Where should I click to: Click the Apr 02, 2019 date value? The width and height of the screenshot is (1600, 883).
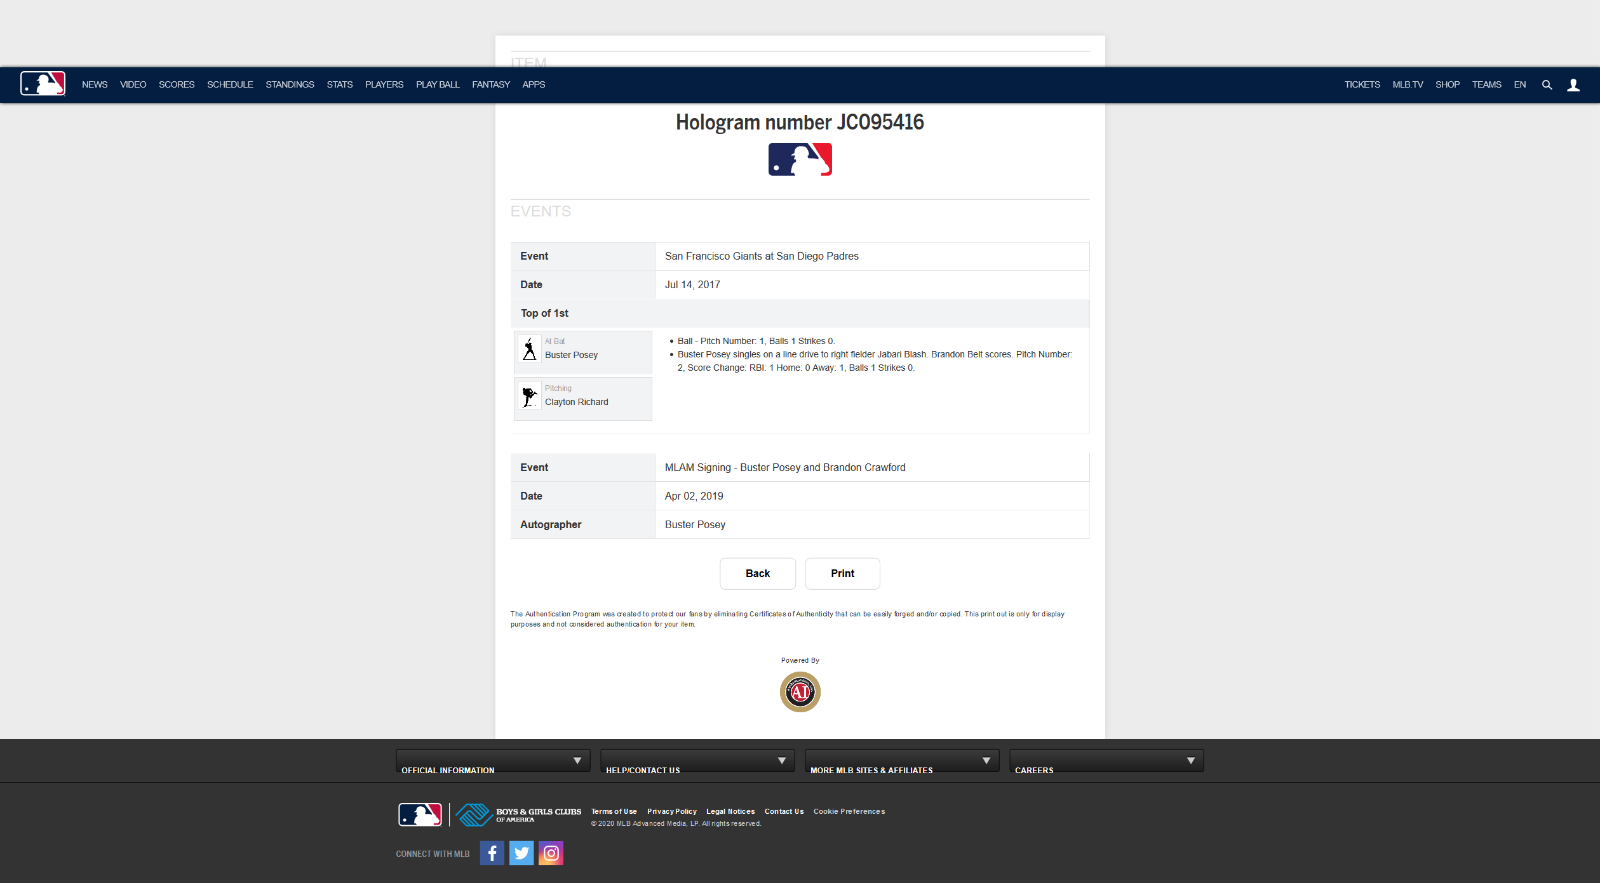[x=694, y=496]
